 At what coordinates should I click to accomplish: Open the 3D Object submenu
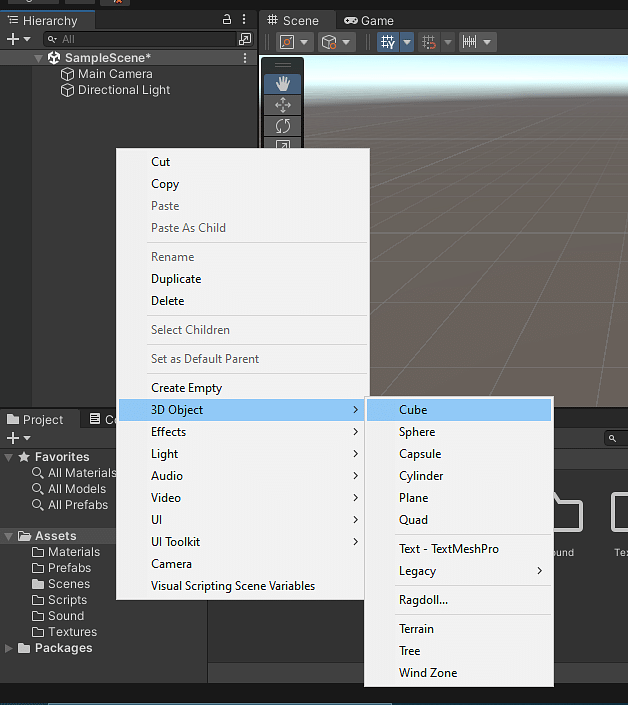(x=241, y=410)
